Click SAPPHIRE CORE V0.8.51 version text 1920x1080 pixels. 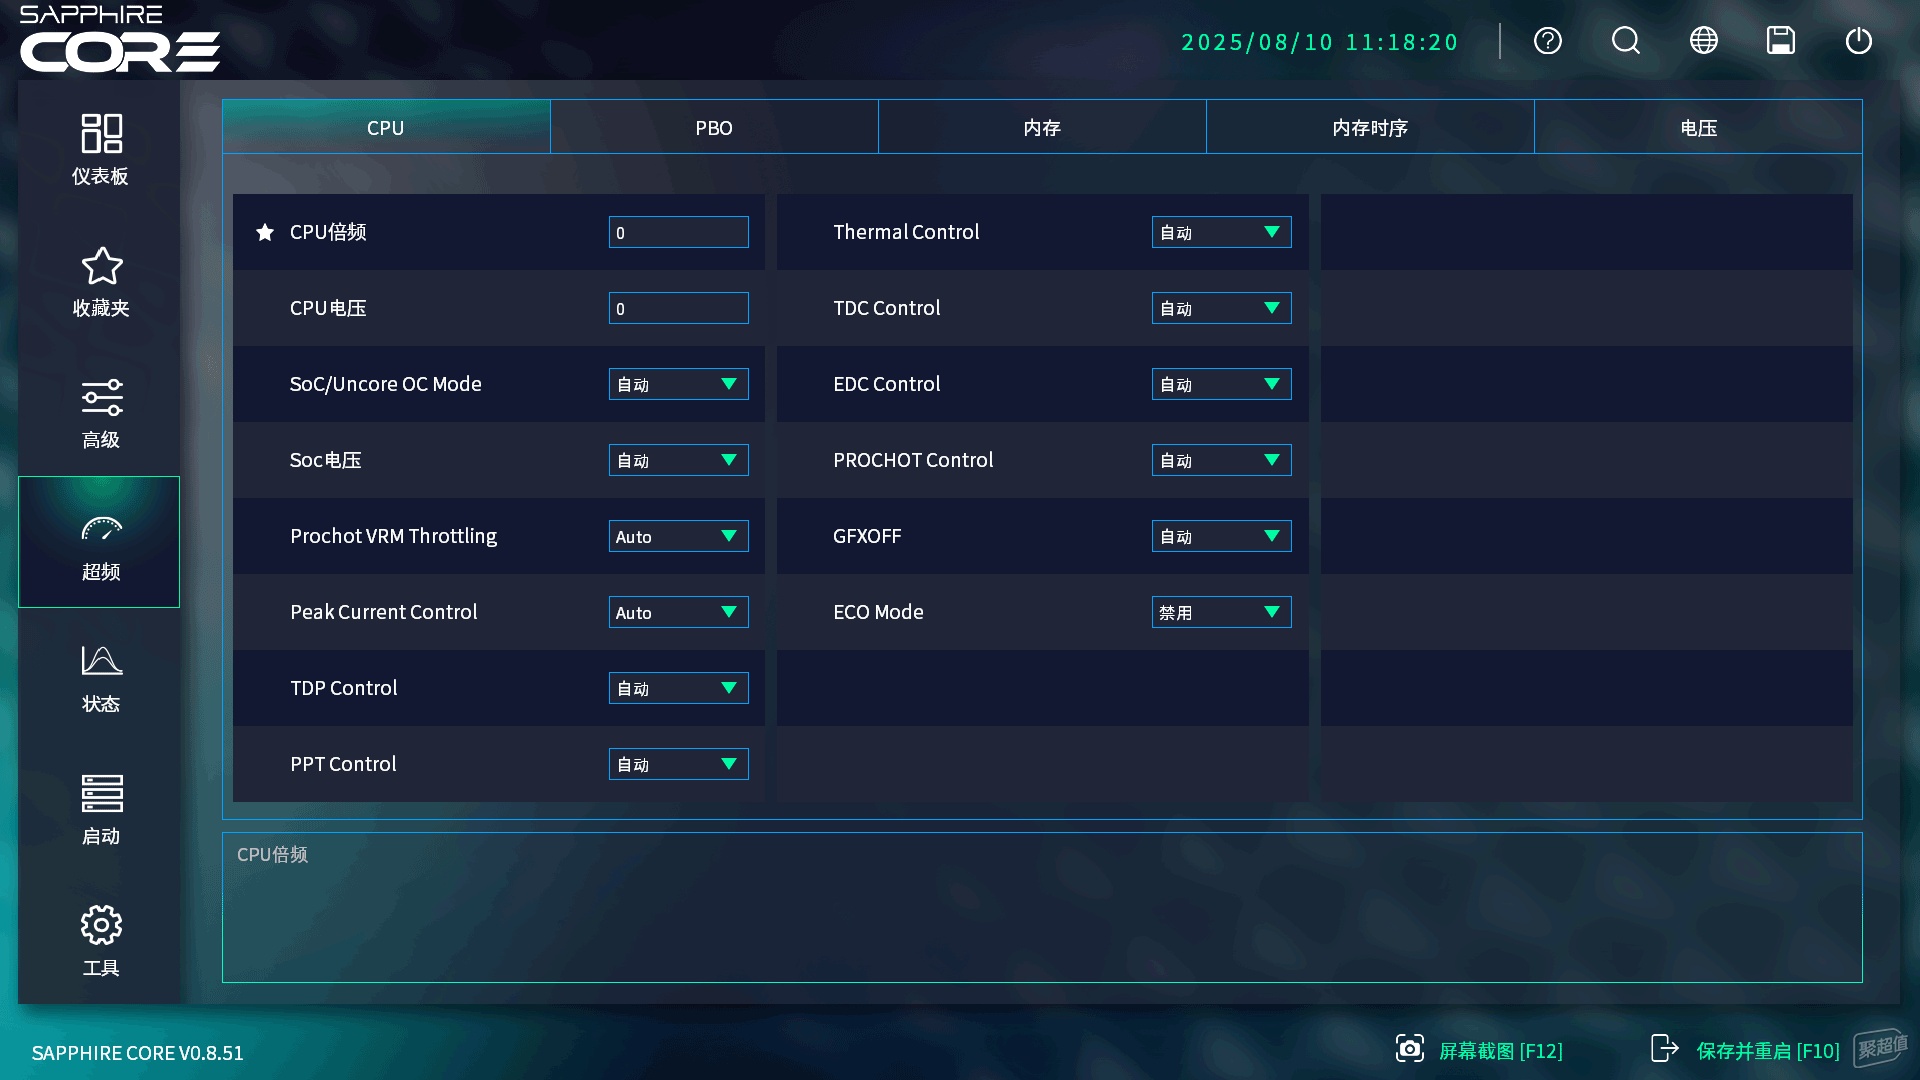coord(137,1053)
